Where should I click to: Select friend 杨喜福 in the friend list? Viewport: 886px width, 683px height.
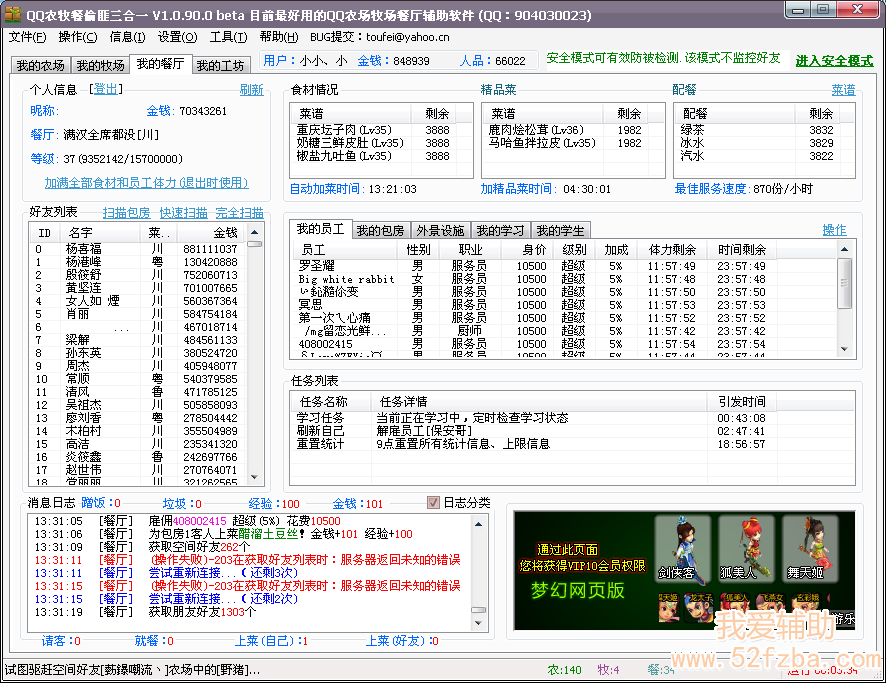[x=84, y=249]
